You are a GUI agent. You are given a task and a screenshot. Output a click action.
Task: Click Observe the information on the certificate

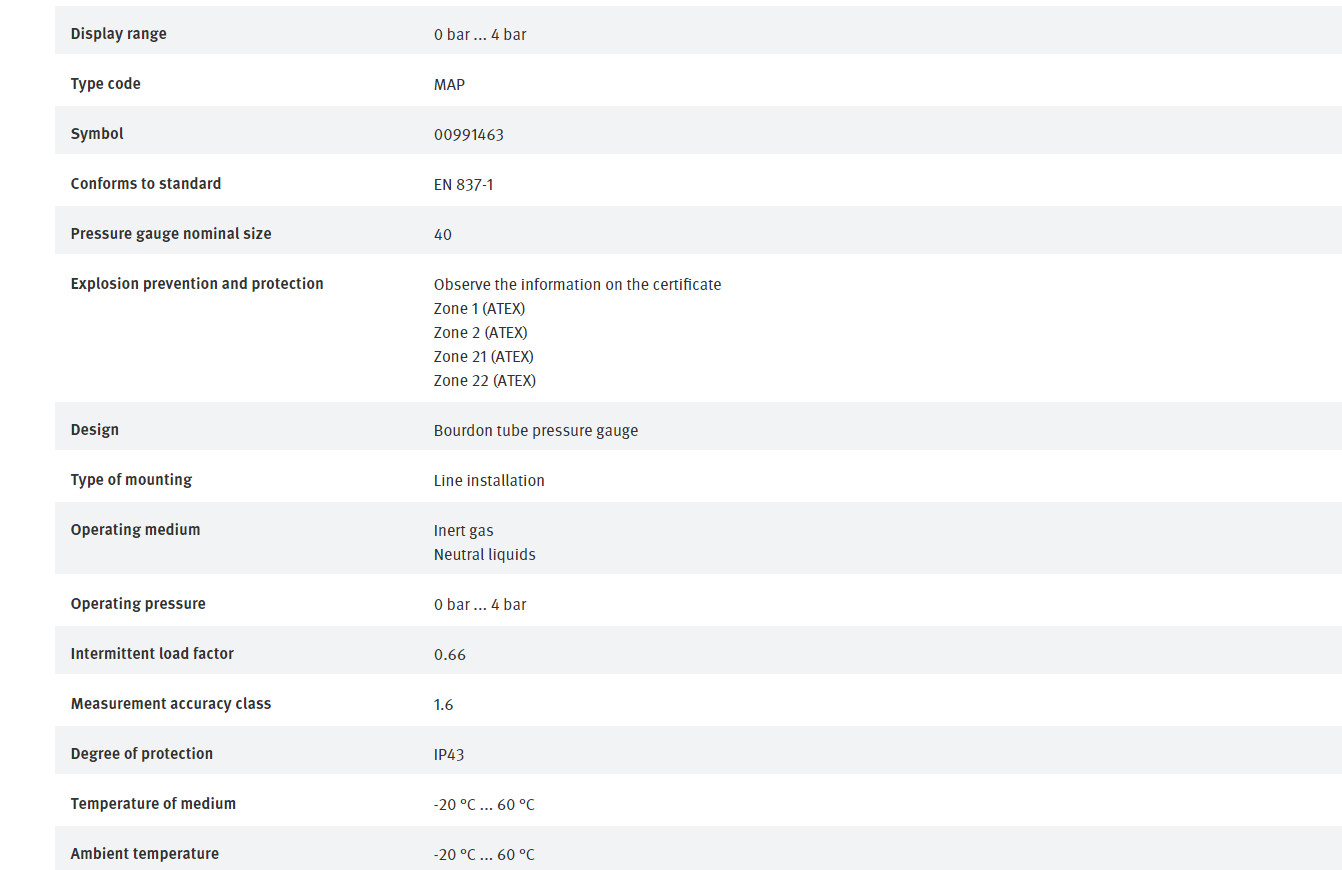[577, 285]
